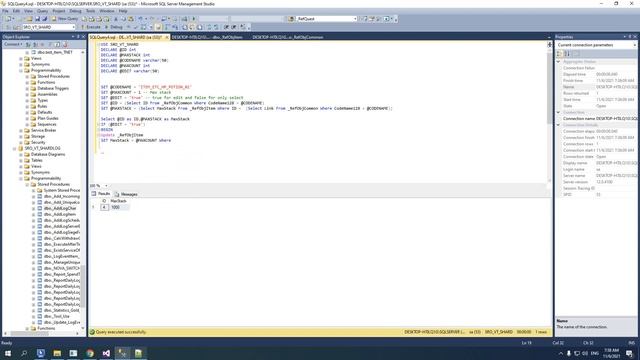Open the Query menu

coord(42,11)
